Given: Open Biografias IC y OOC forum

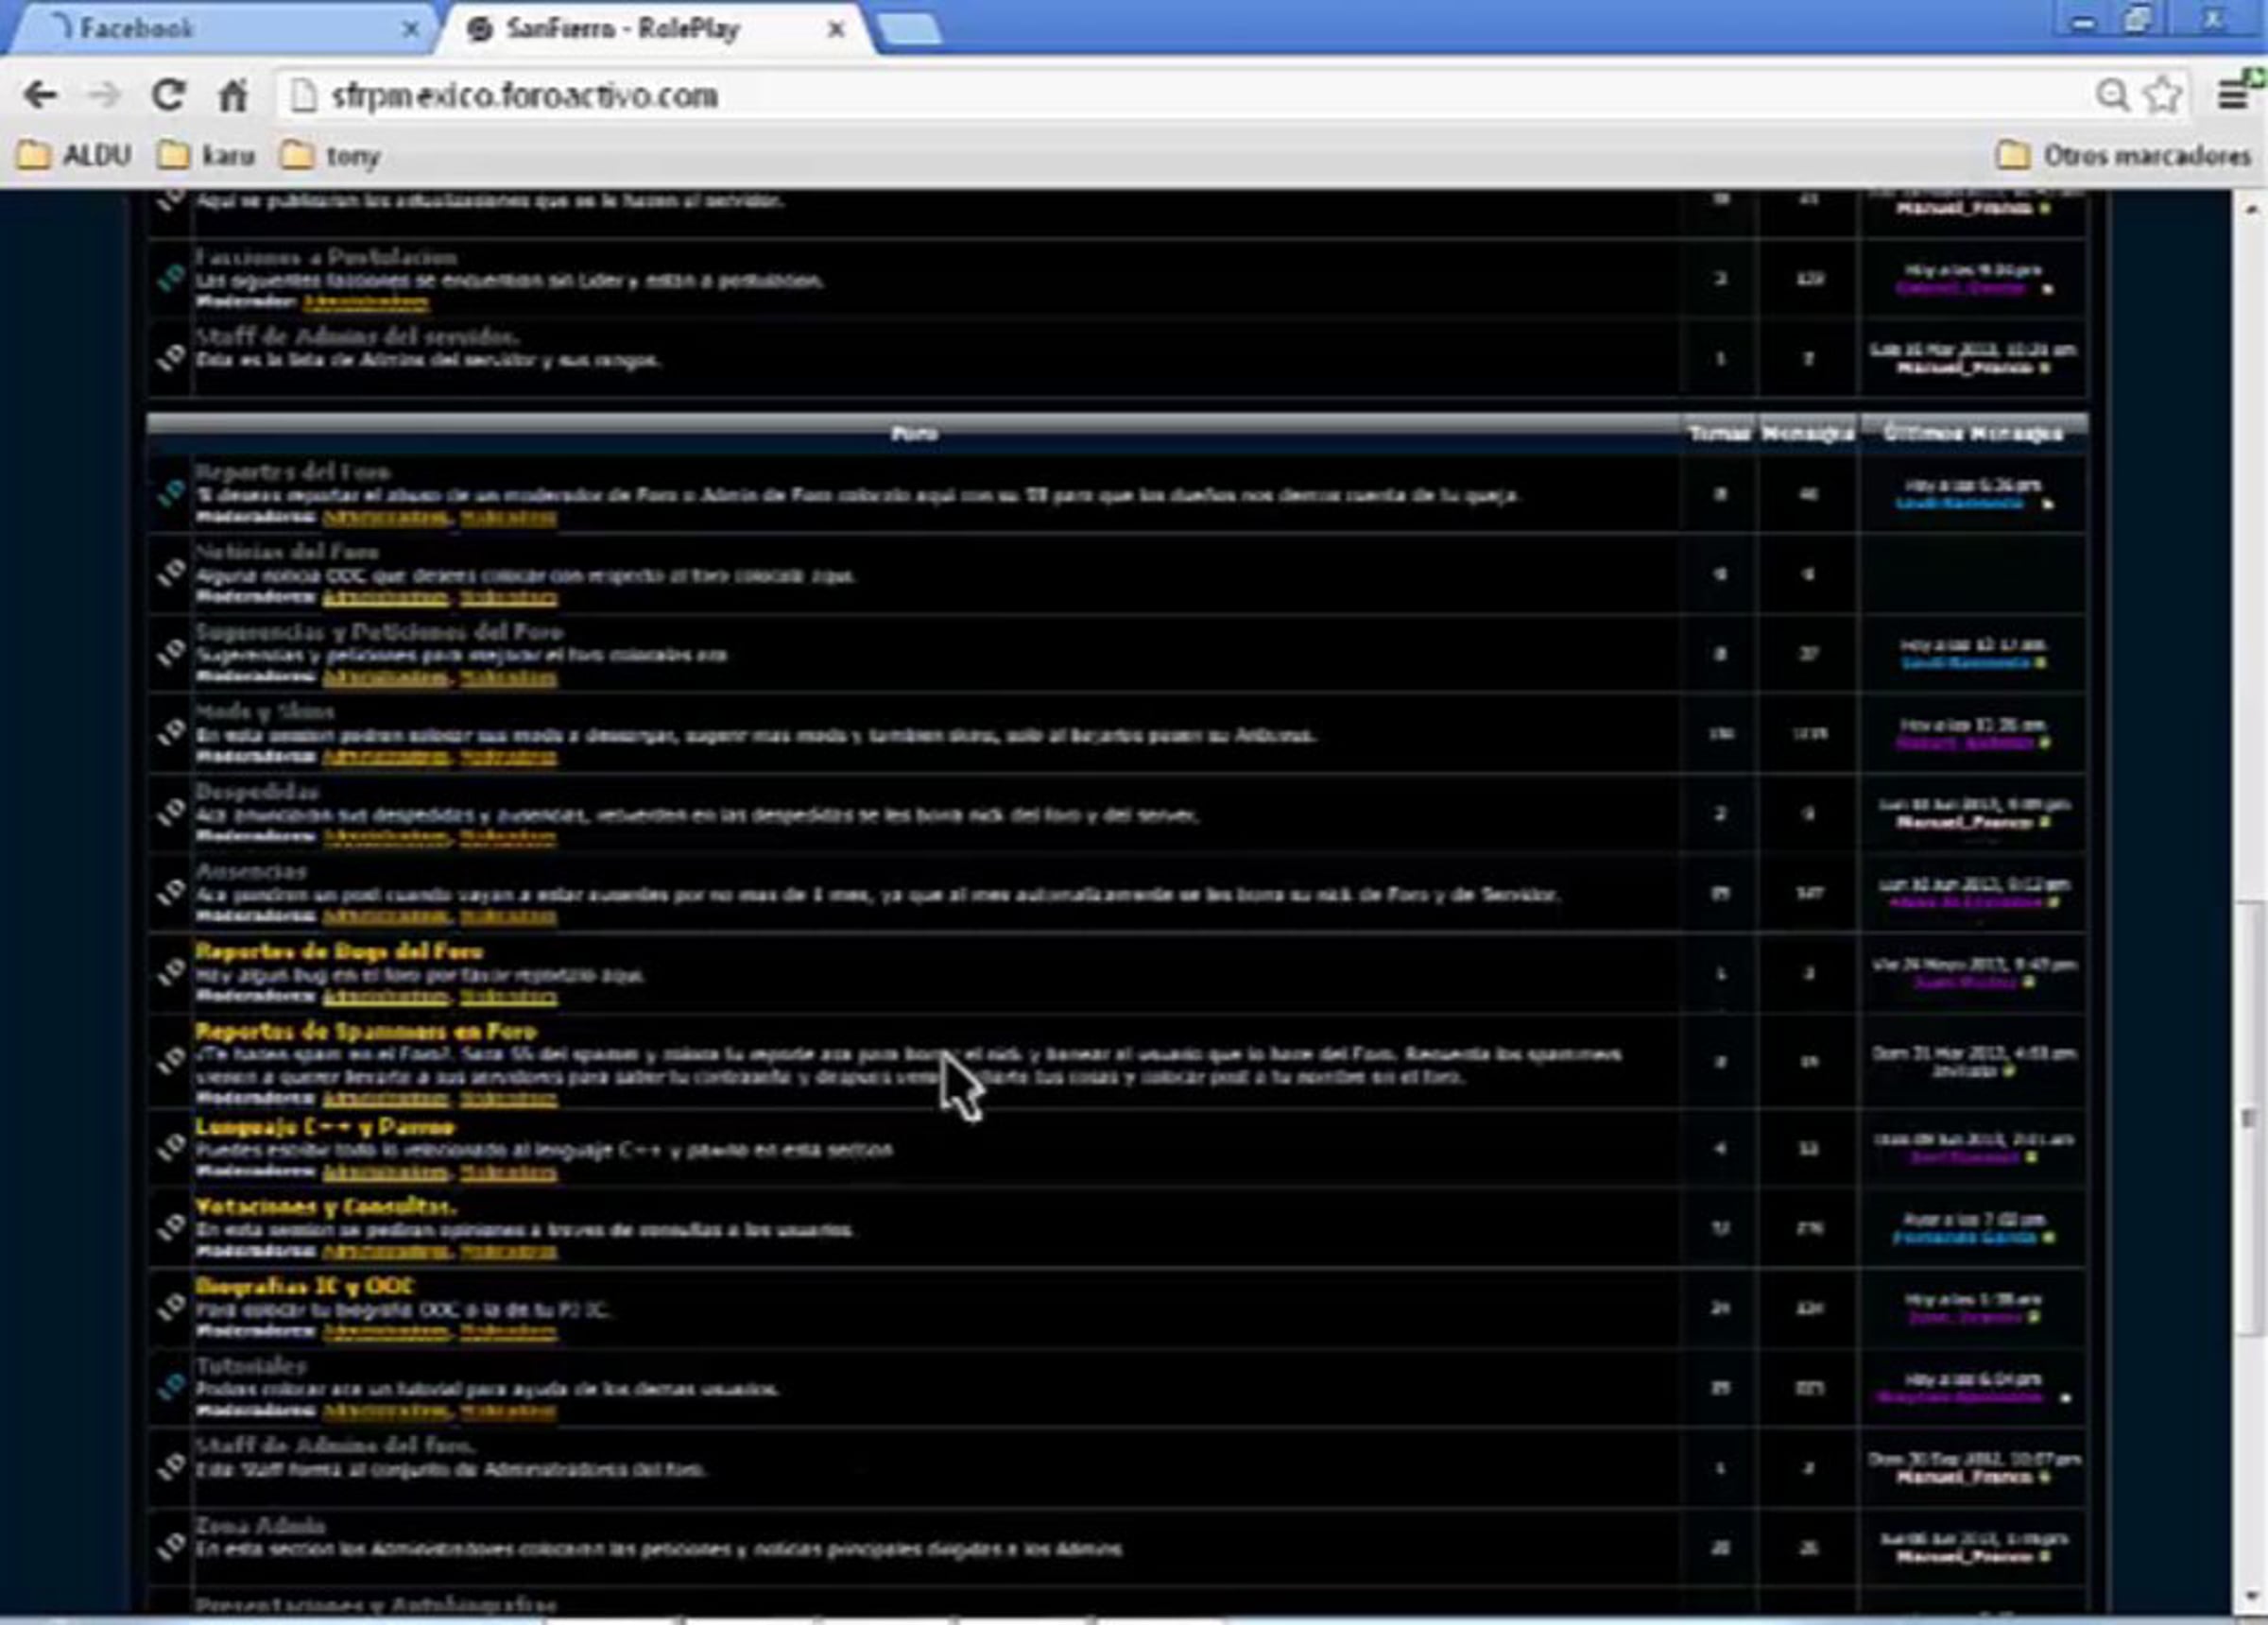Looking at the screenshot, I should [x=304, y=1287].
